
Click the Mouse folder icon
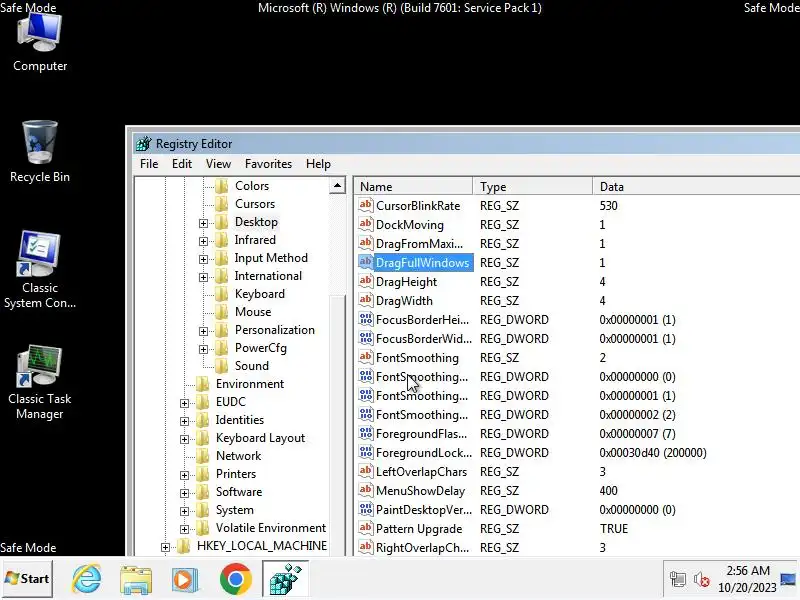click(222, 312)
